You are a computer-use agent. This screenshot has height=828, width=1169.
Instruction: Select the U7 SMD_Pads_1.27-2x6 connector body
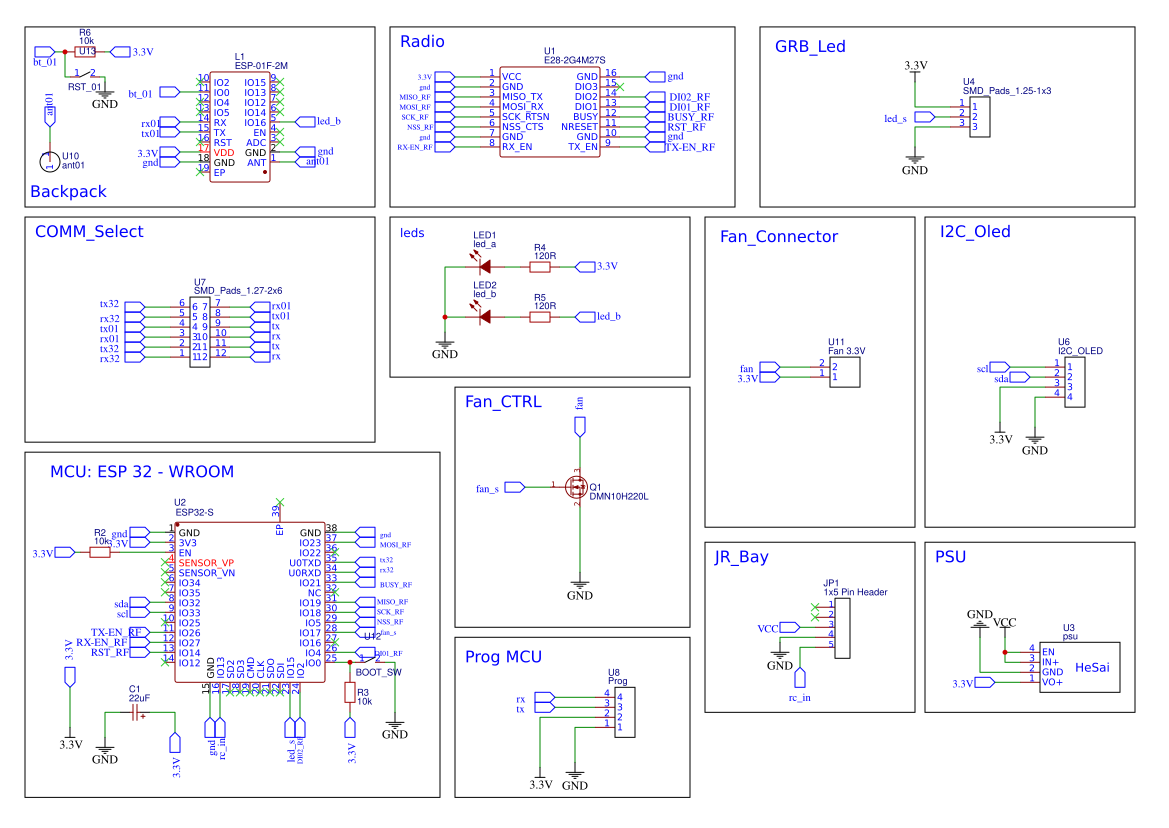tap(200, 331)
